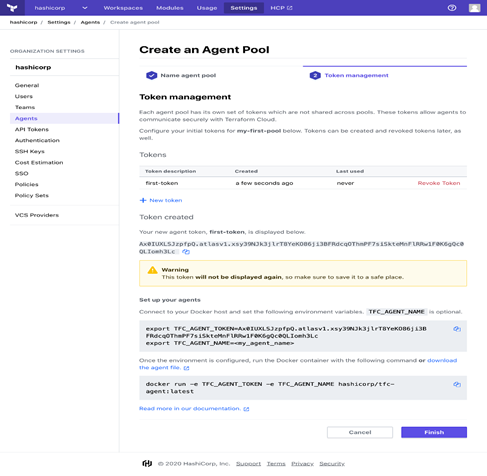Open the HCP external link

click(x=281, y=8)
